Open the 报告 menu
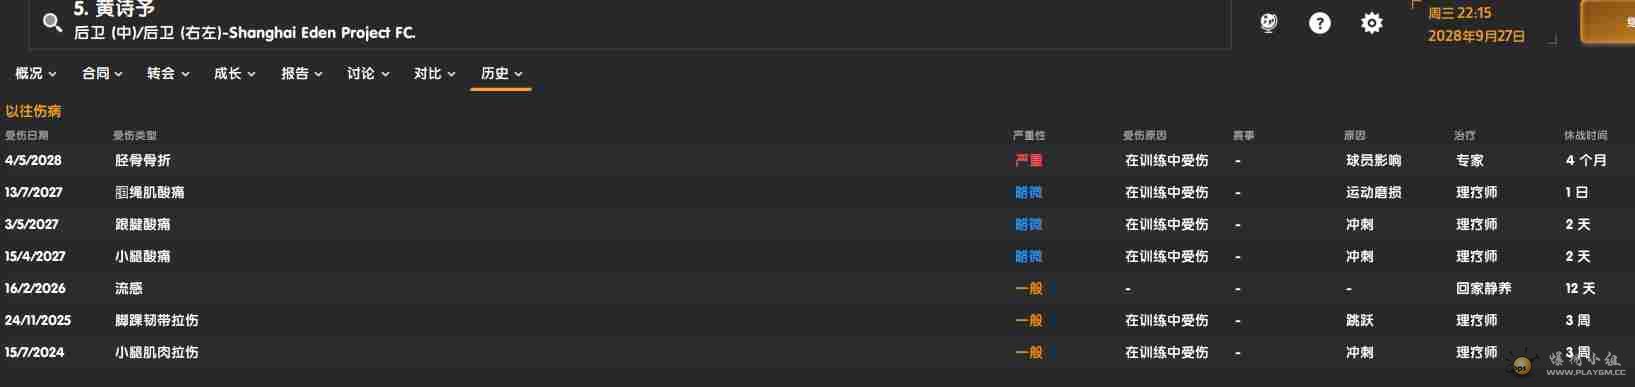 (x=302, y=73)
